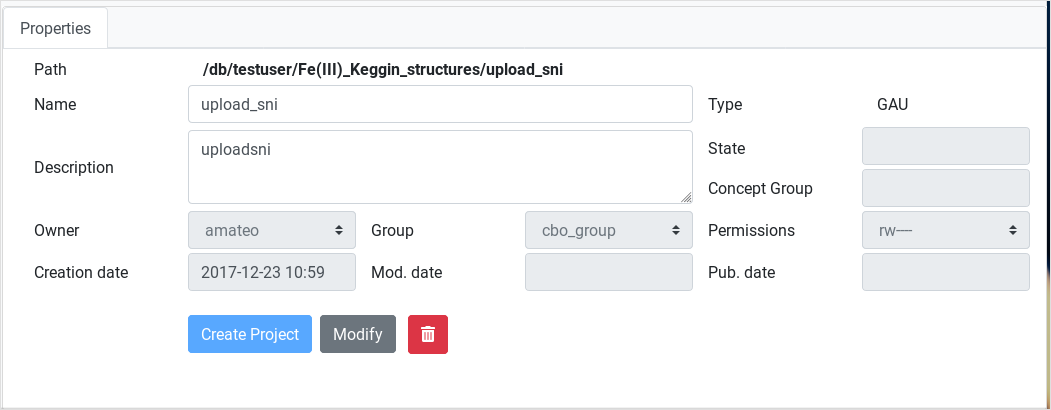
Task: Click the Type label
Action: click(725, 105)
